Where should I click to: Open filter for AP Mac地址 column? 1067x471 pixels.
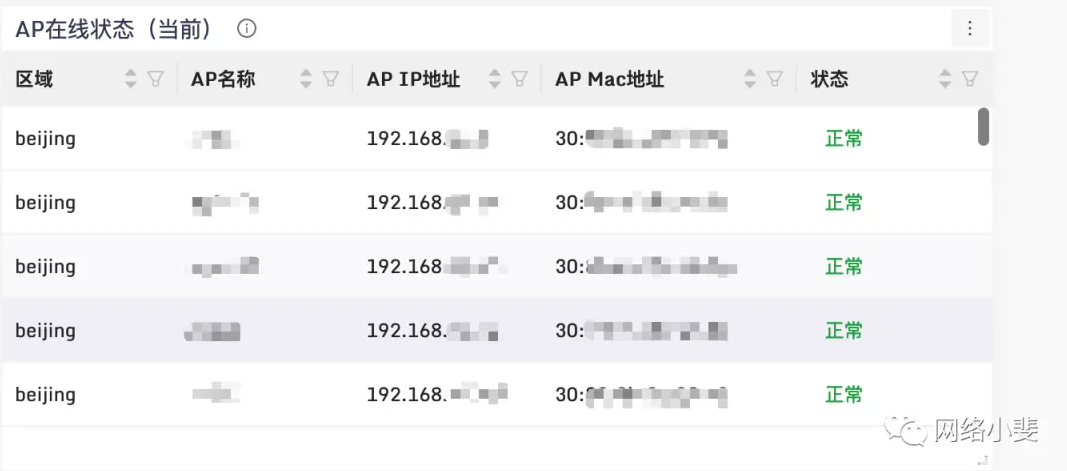pos(774,79)
